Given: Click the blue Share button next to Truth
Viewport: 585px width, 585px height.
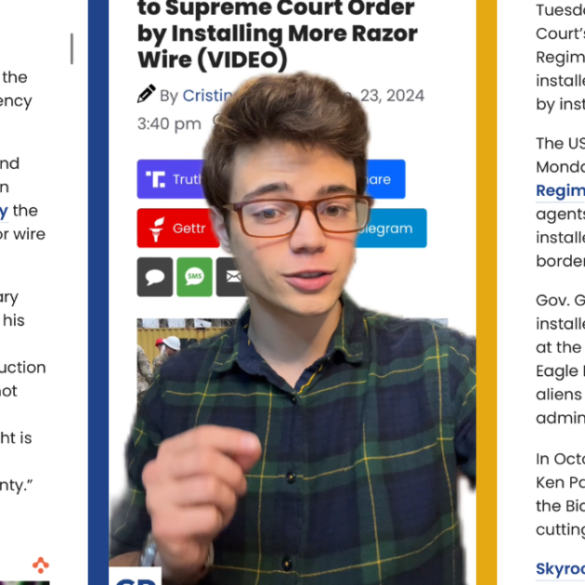Looking at the screenshot, I should [384, 179].
